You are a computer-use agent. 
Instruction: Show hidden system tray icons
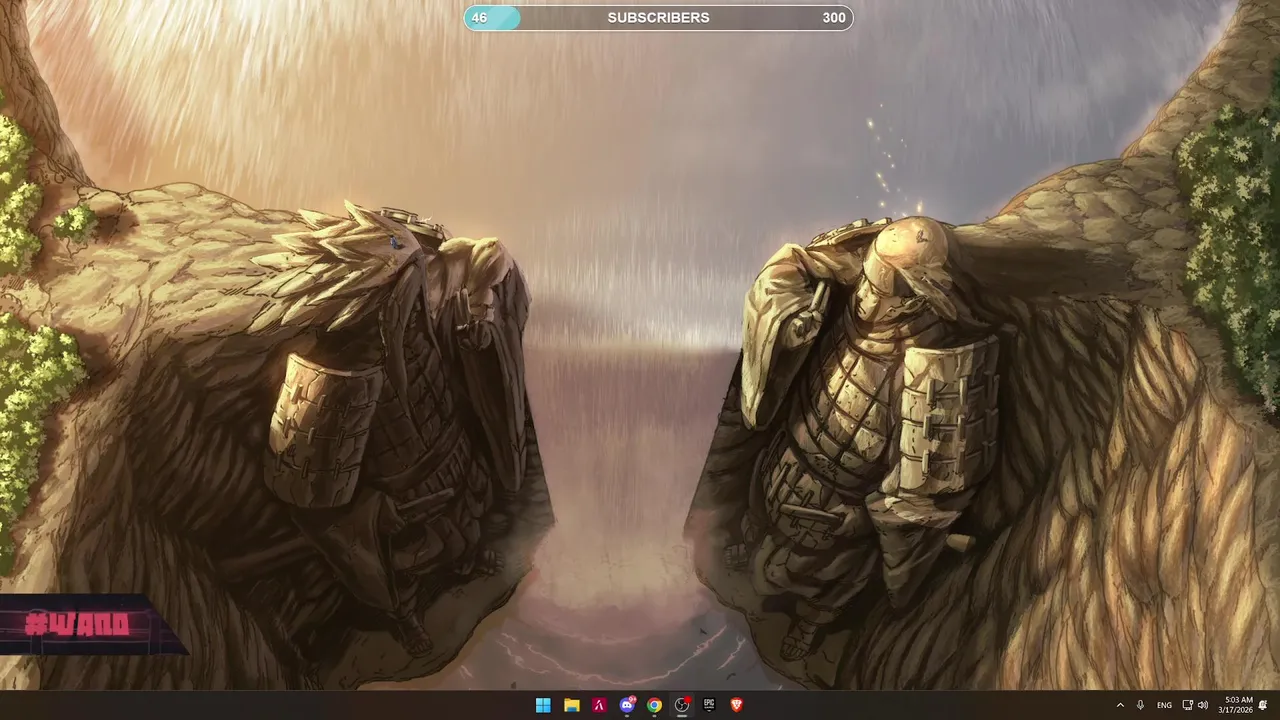pos(1120,705)
